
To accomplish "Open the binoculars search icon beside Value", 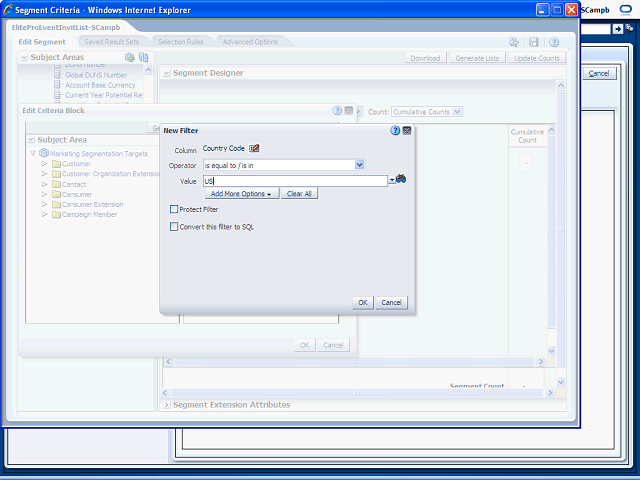I will coord(401,179).
